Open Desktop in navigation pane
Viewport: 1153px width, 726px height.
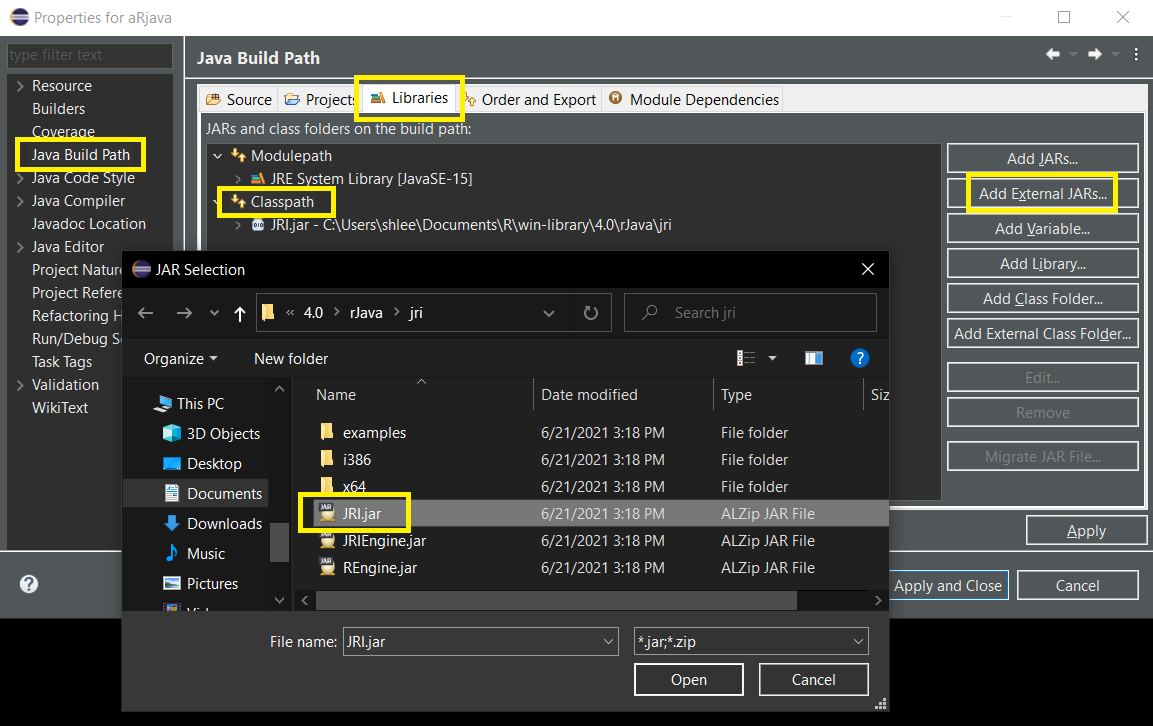pyautogui.click(x=202, y=463)
